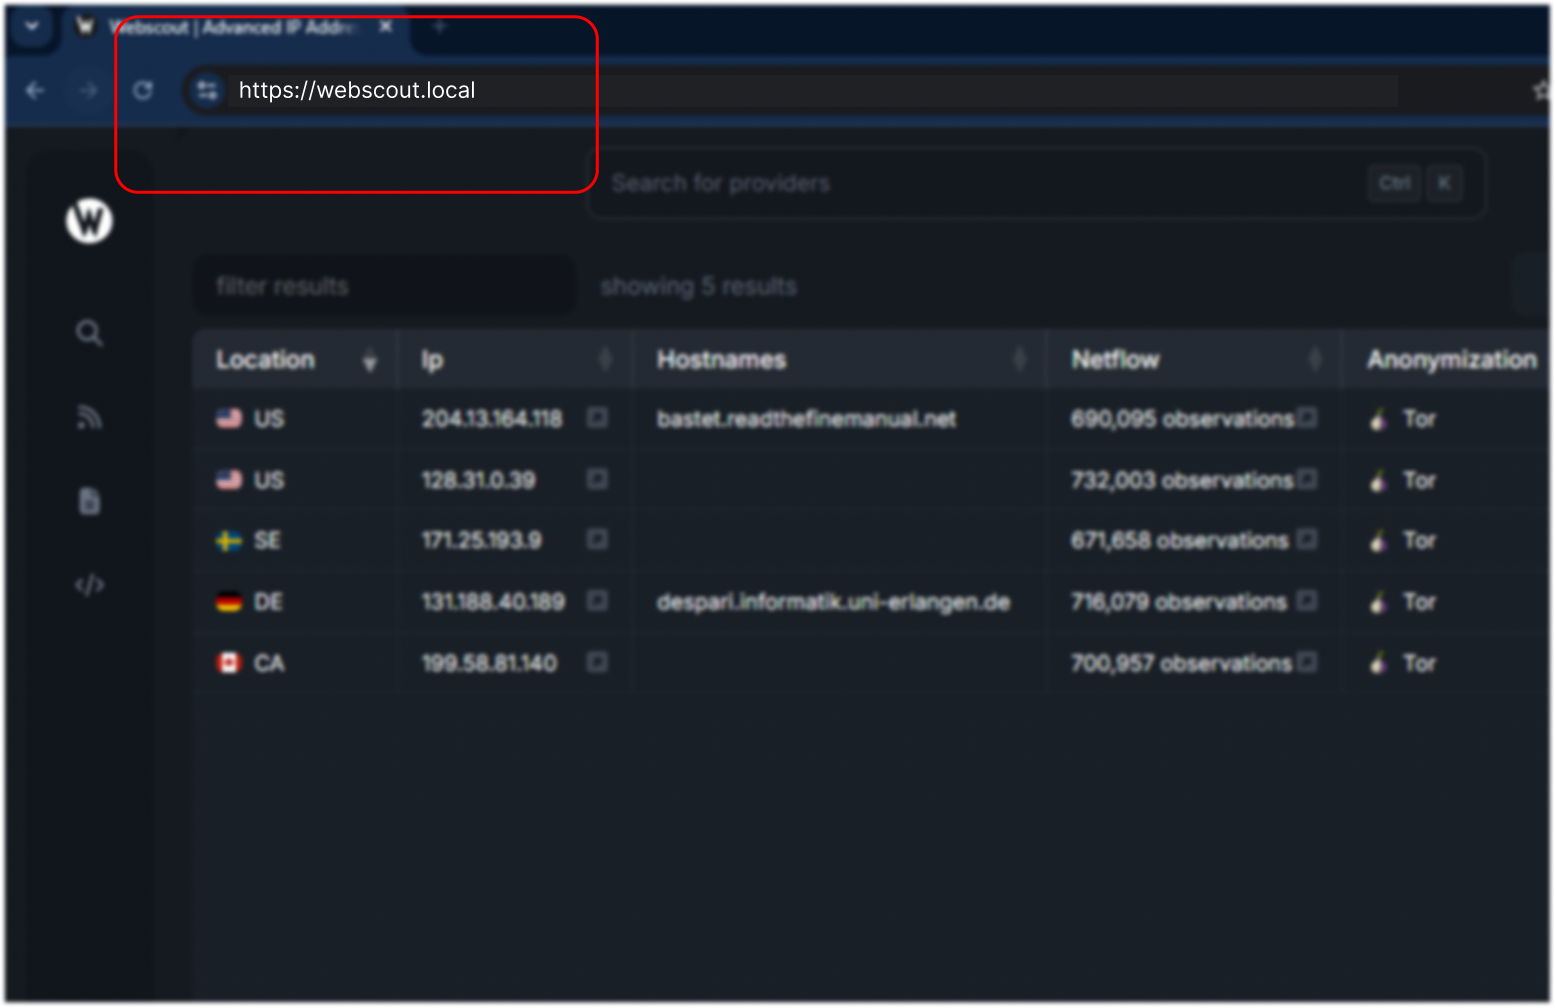This screenshot has height=1008, width=1555.
Task: Sort table by Ip column
Action: [x=605, y=360]
